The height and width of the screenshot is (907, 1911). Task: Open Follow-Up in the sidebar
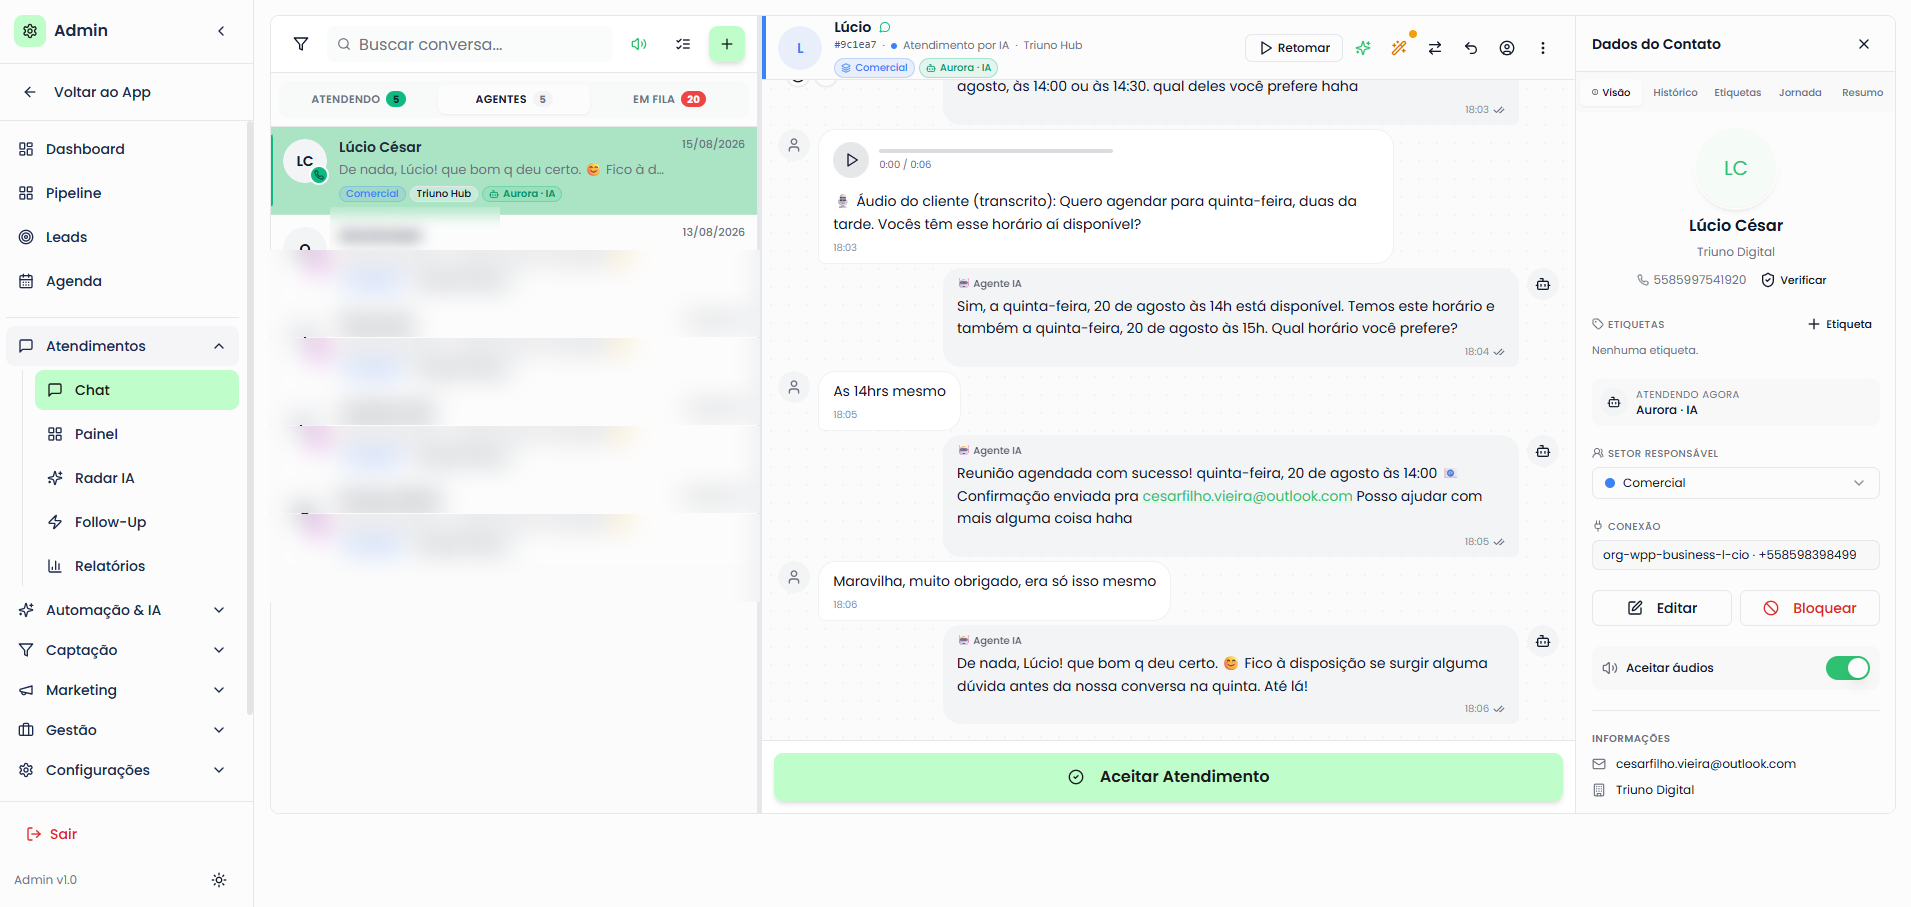(x=137, y=522)
